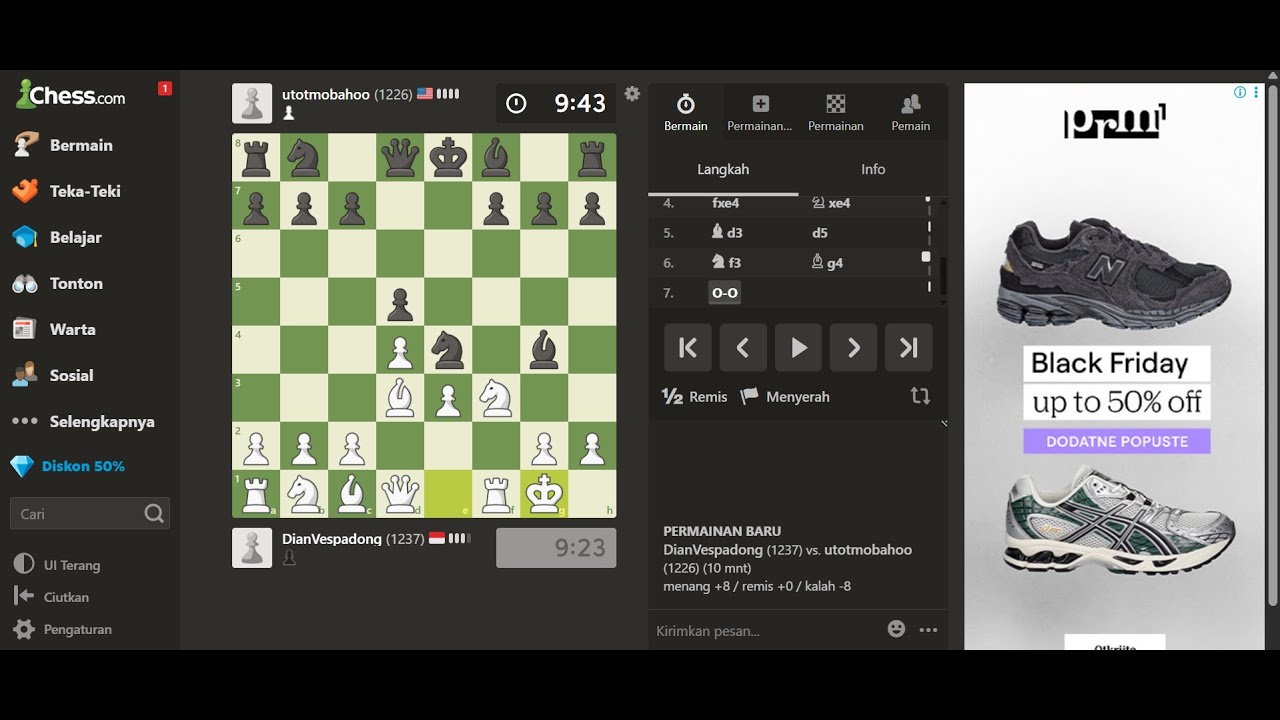Click DODATNE POPUSTE ad button
This screenshot has width=1280, height=720.
coord(1117,441)
